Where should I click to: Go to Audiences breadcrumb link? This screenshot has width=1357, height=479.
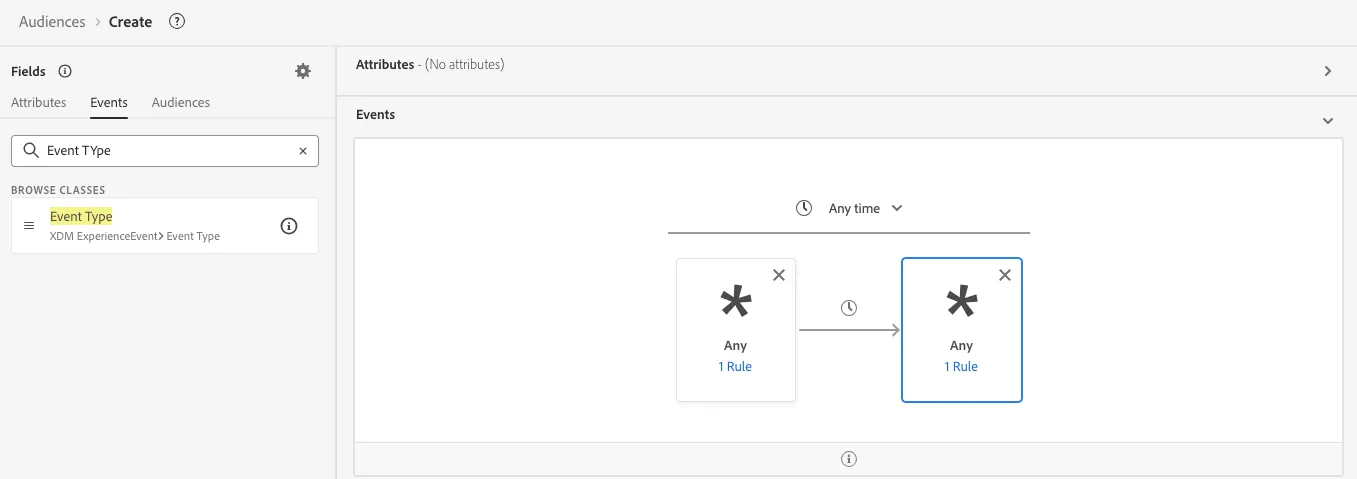coord(52,21)
